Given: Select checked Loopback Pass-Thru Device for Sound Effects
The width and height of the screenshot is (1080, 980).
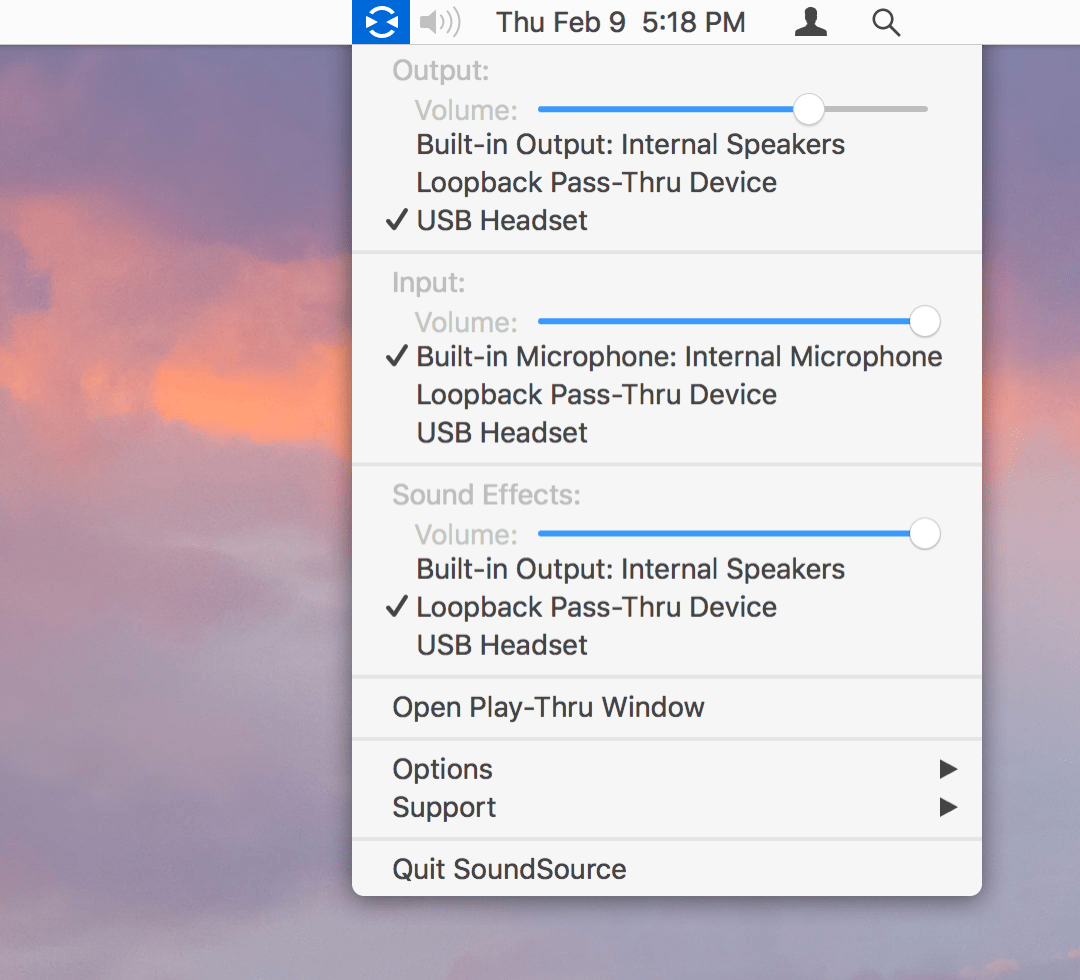Looking at the screenshot, I should (667, 607).
